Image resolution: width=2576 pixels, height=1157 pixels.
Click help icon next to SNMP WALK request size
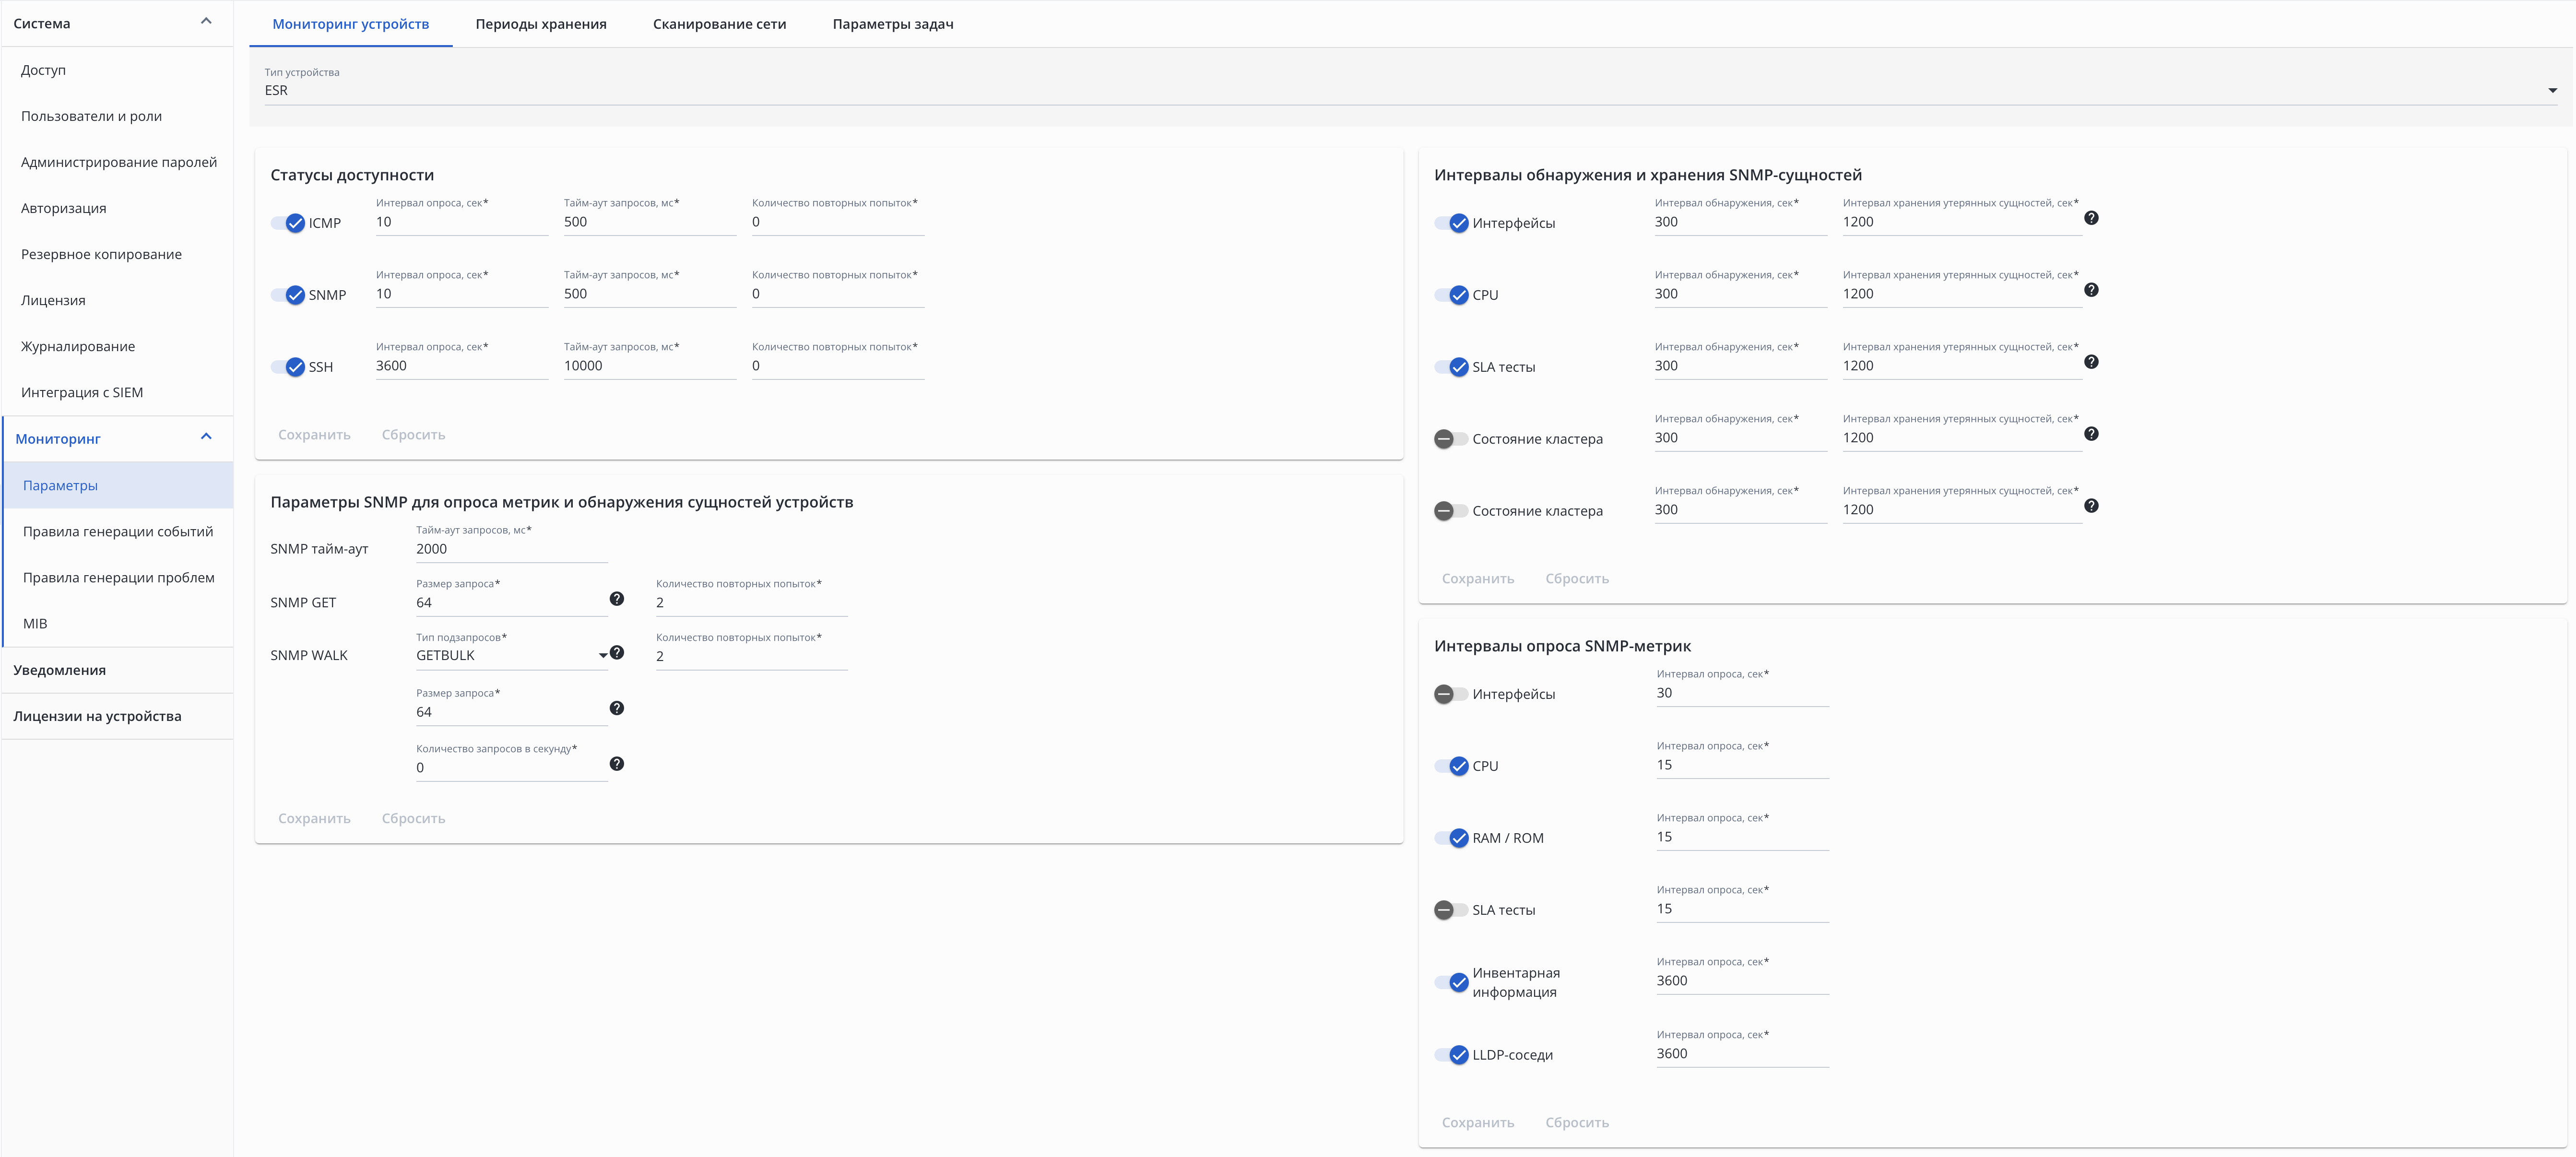click(x=616, y=708)
